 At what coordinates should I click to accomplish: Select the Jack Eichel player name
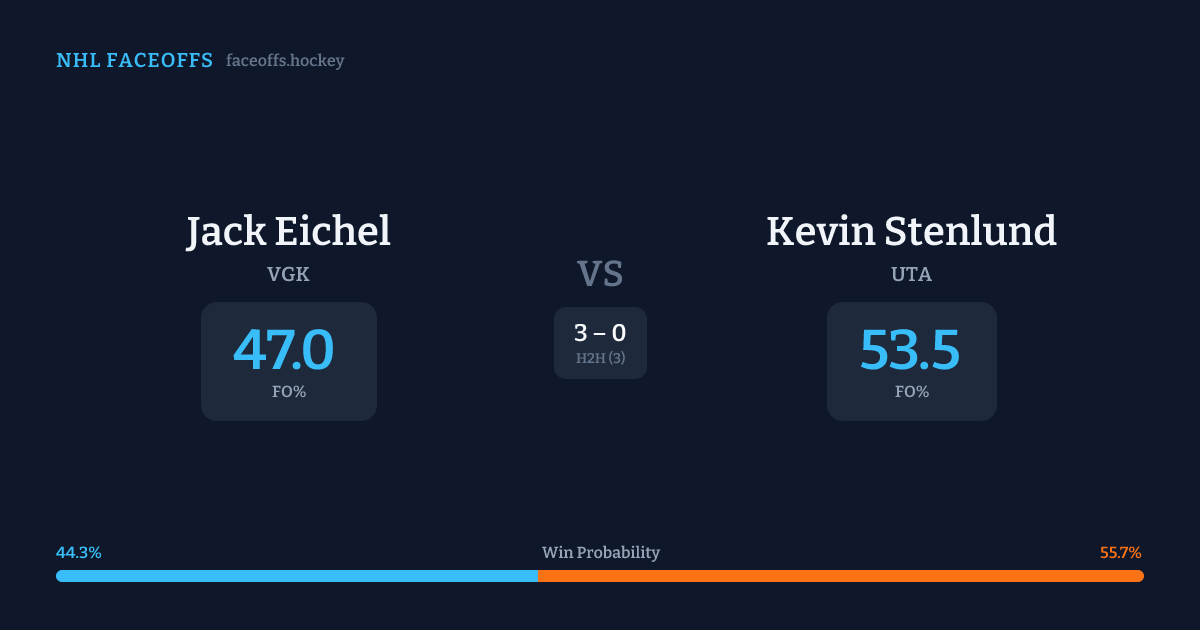click(x=288, y=231)
